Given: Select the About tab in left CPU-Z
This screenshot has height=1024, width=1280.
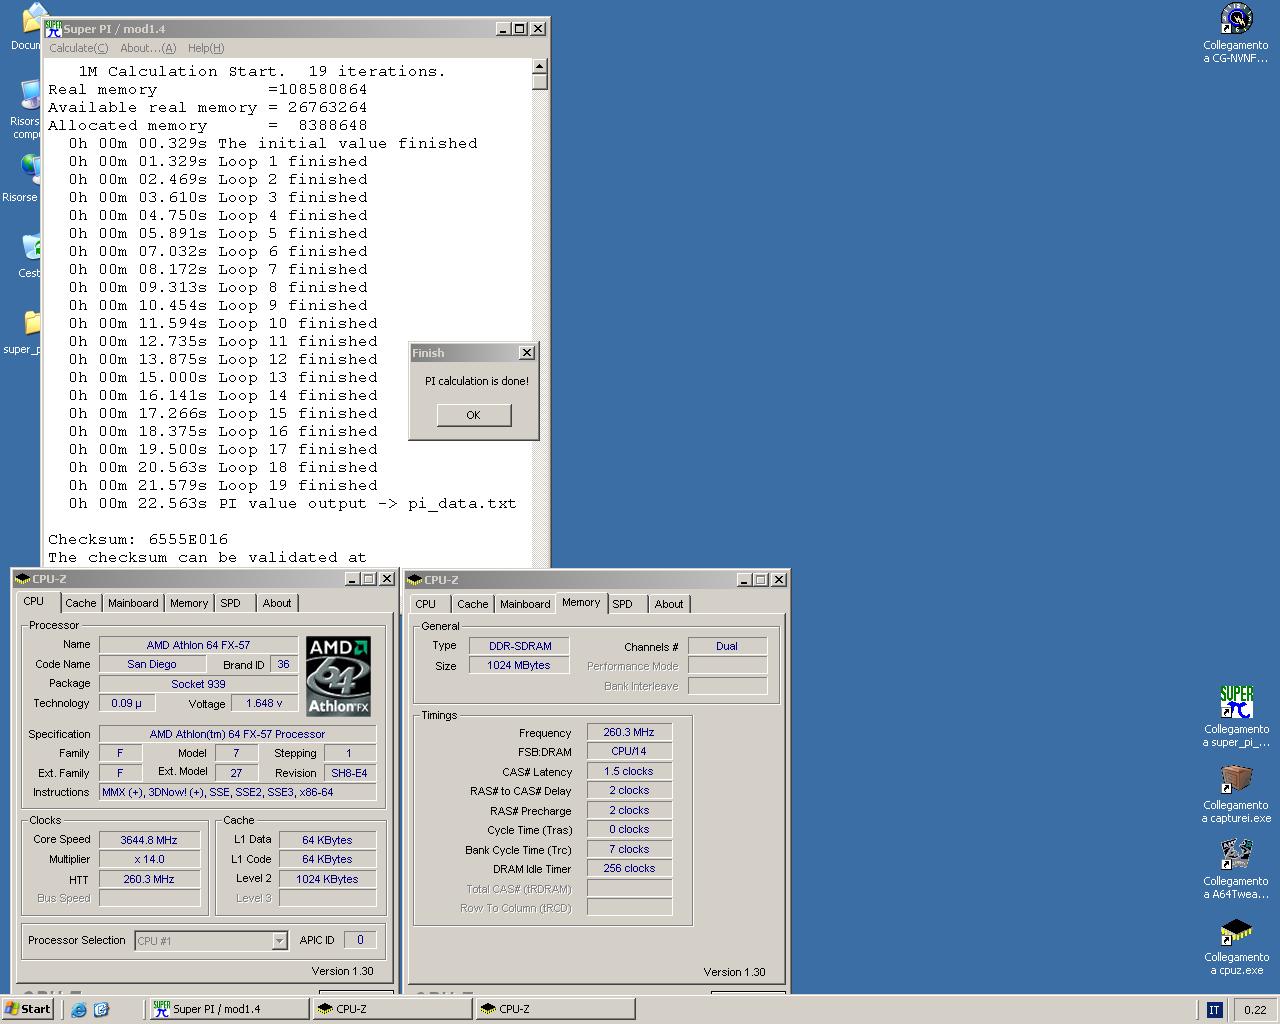Looking at the screenshot, I should point(277,603).
